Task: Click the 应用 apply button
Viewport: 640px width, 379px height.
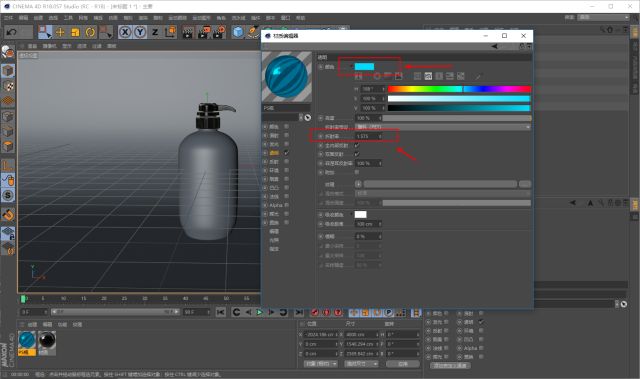Action: (x=403, y=363)
